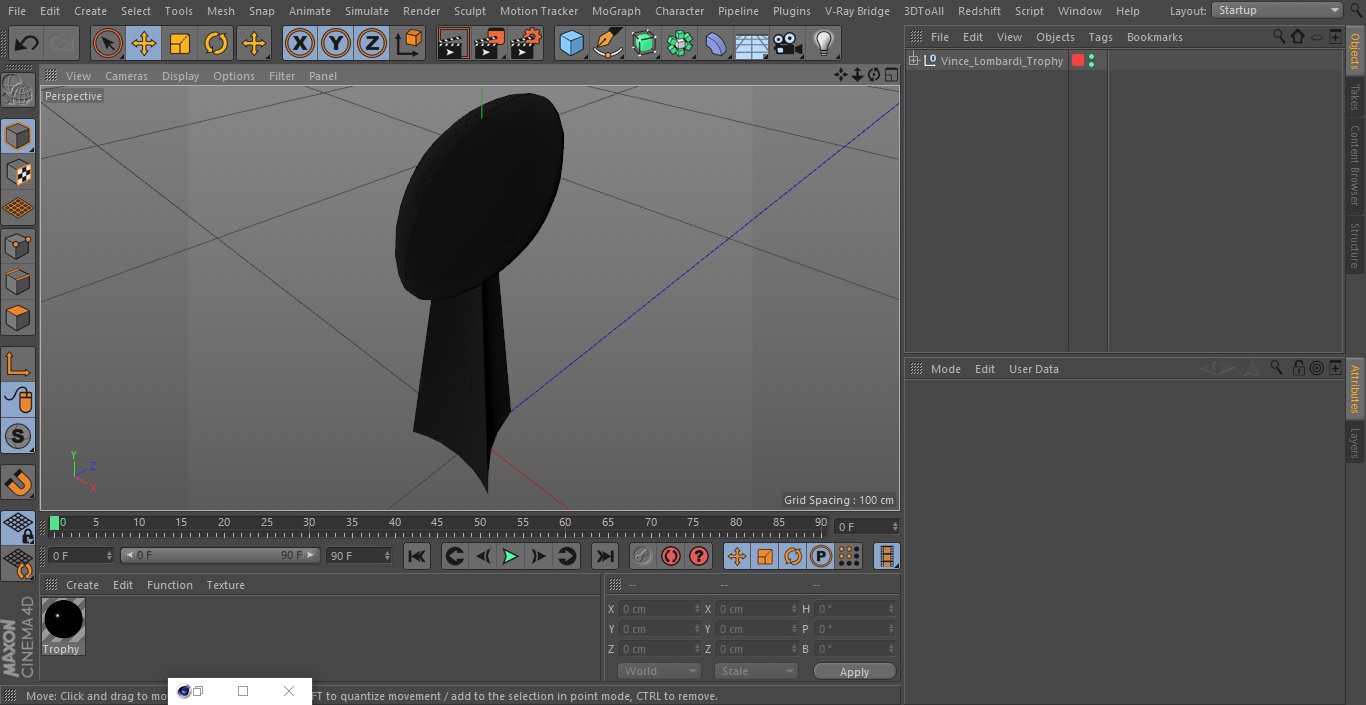Viewport: 1366px width, 705px height.
Task: Click frame 45 on the timeline ruler
Action: coord(437,523)
